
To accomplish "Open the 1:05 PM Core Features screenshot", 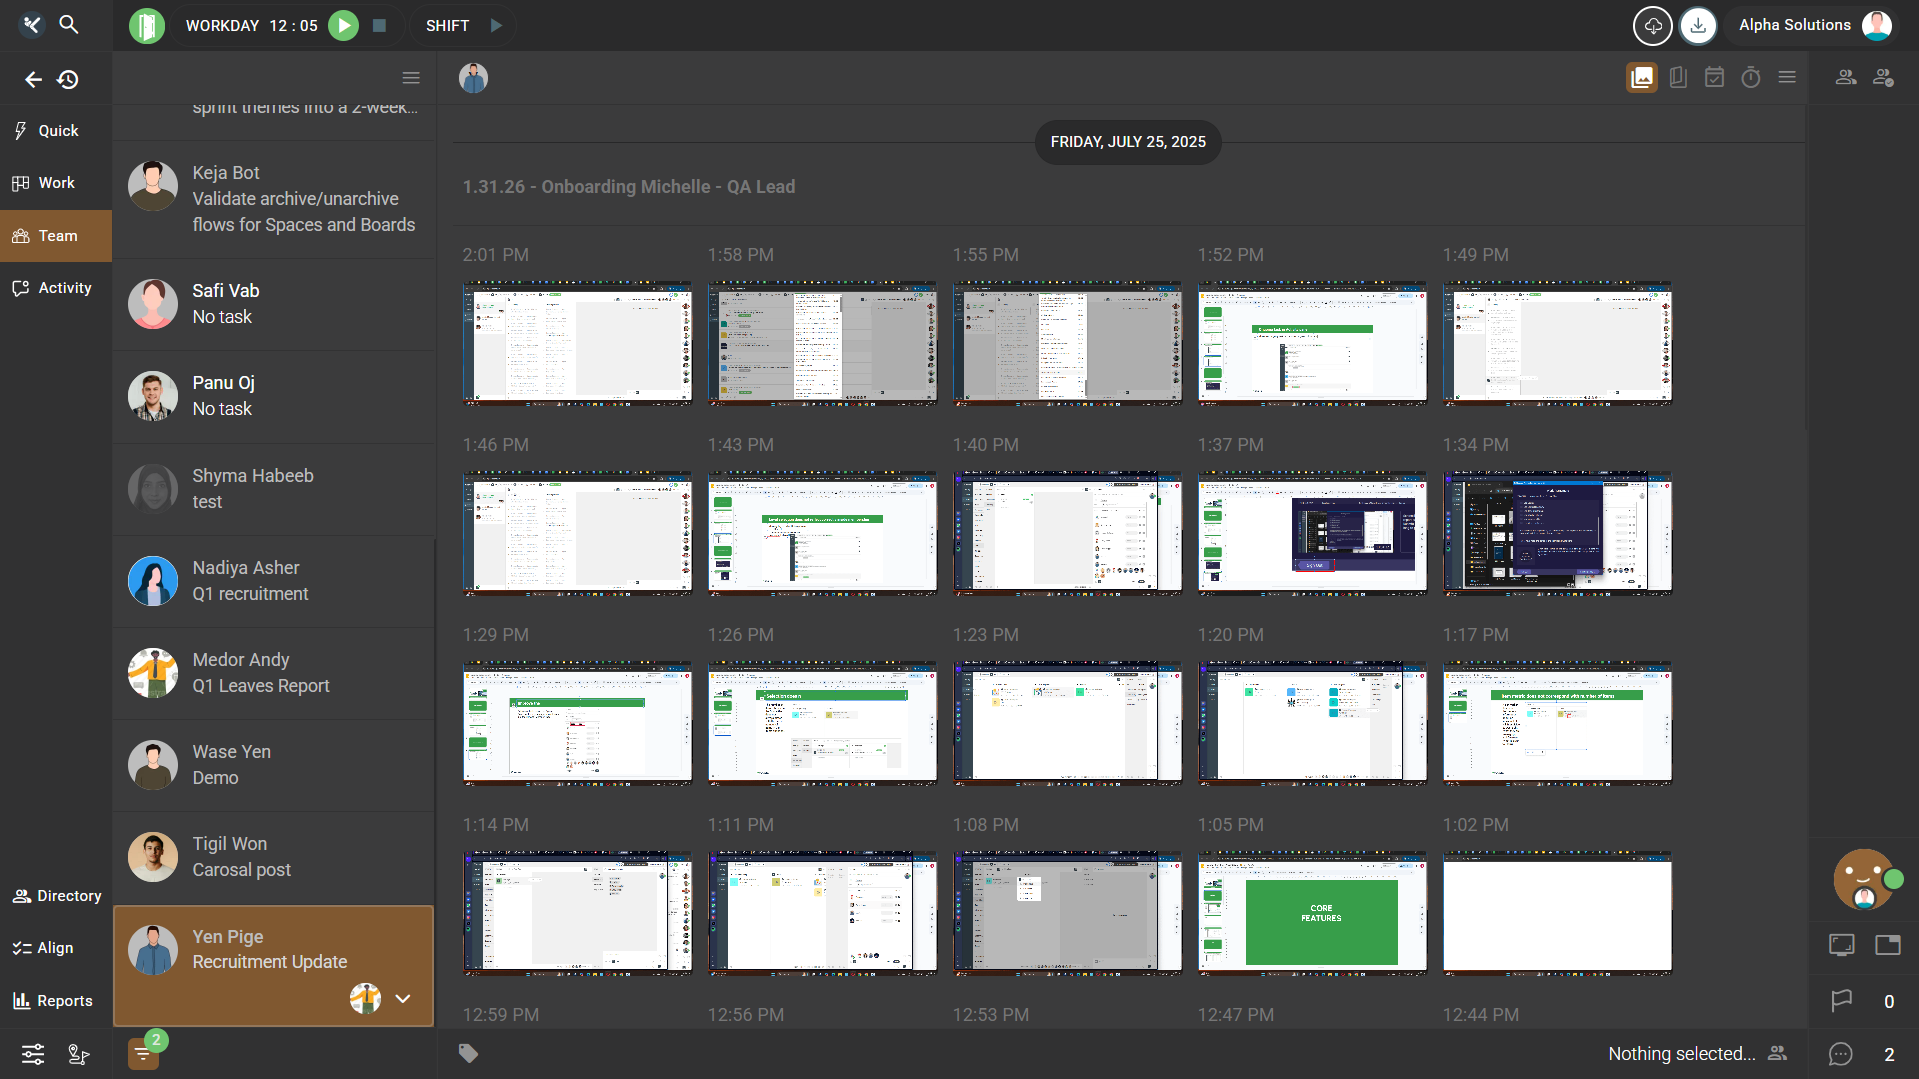I will [1311, 914].
